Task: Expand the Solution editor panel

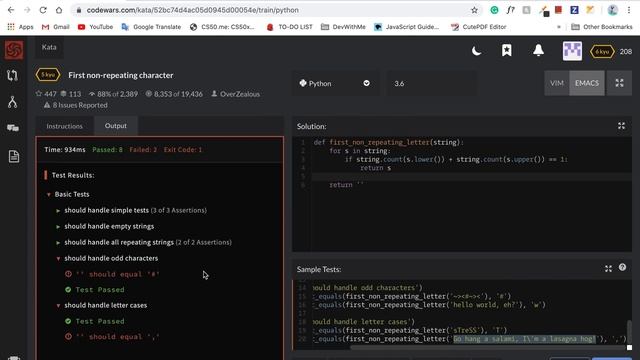Action: pyautogui.click(x=621, y=126)
